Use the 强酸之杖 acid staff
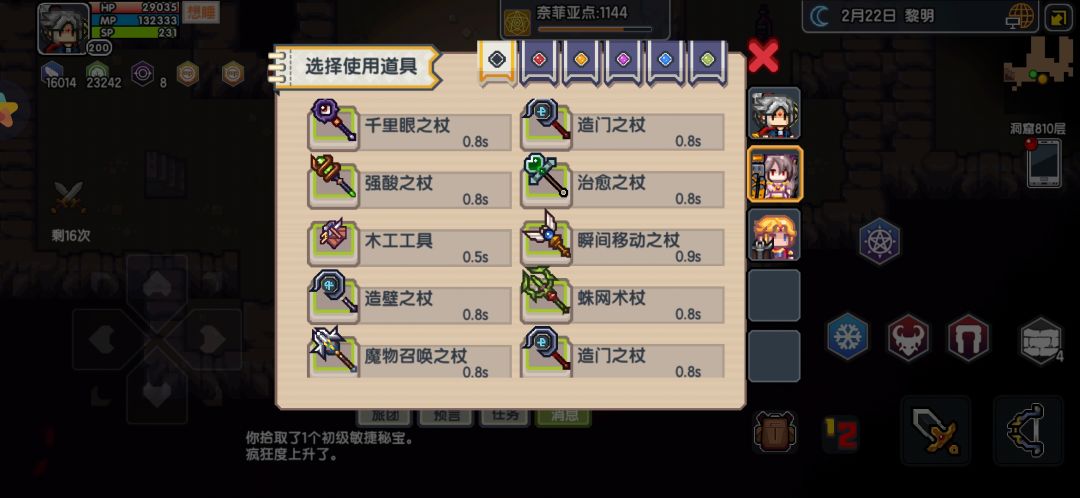1080x498 pixels. 409,183
